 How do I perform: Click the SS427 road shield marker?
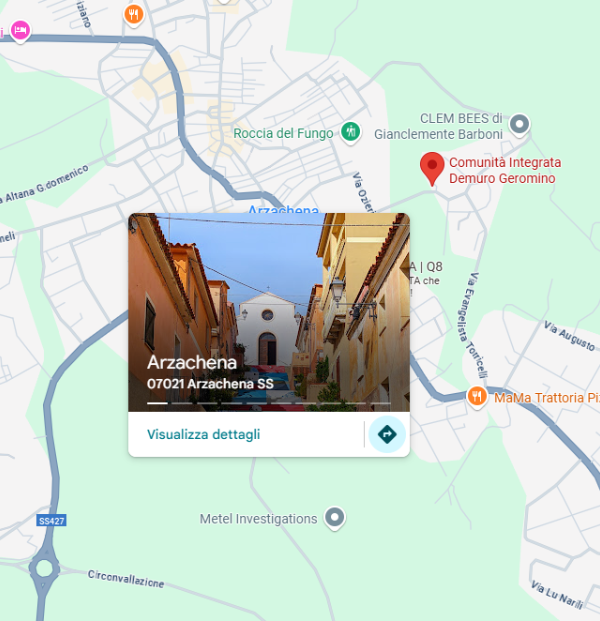click(50, 521)
